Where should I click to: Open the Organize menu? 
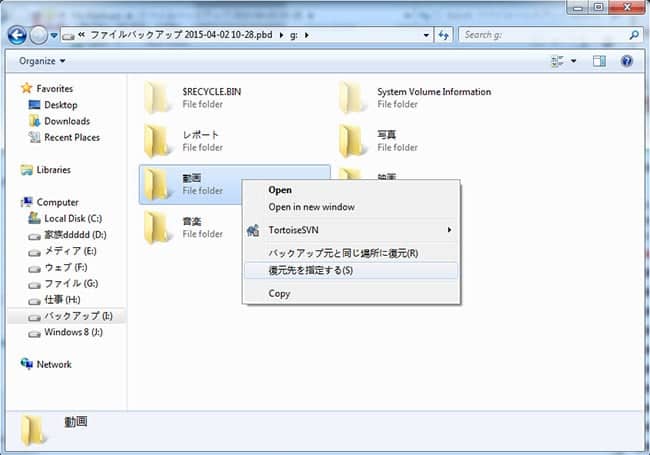(x=42, y=61)
